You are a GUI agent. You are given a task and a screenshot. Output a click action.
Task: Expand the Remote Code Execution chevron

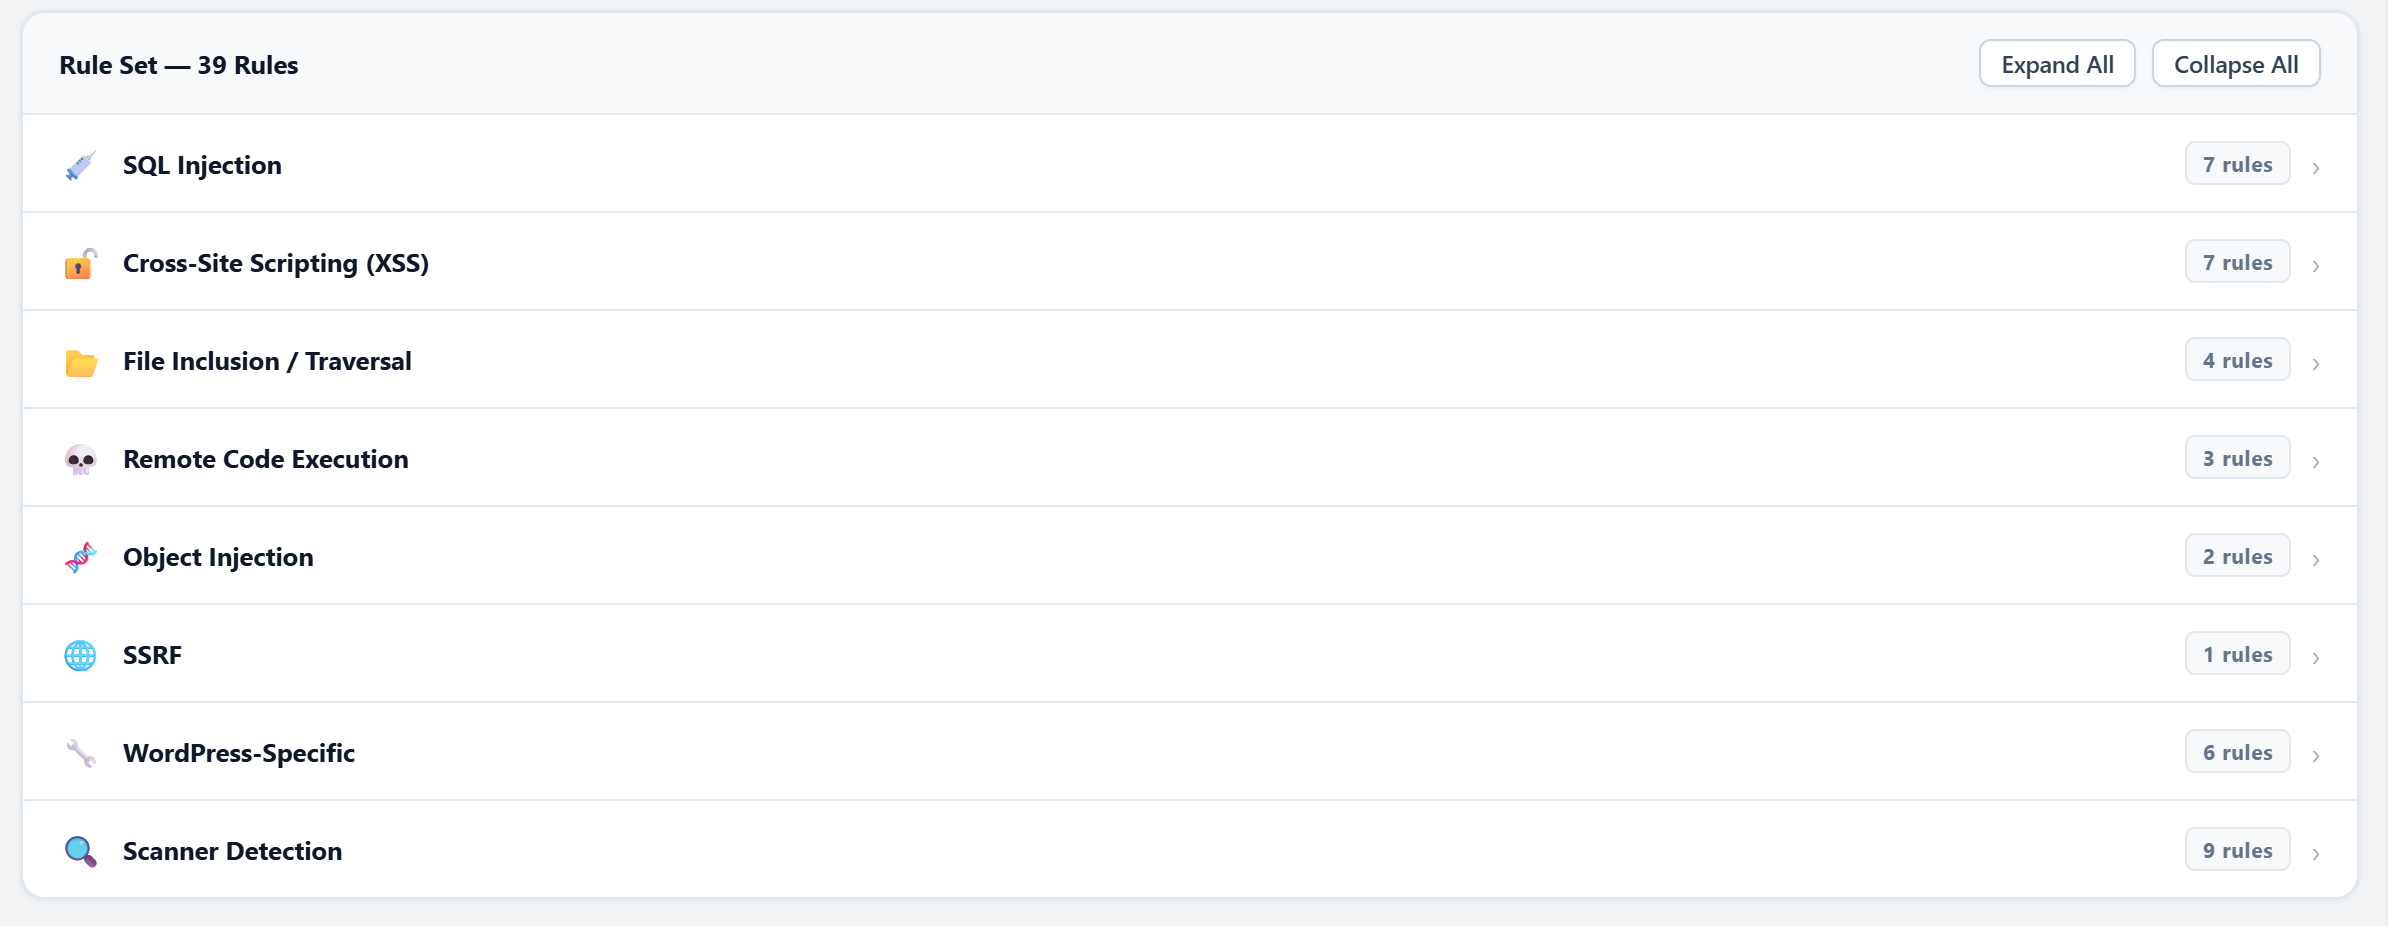tap(2316, 462)
